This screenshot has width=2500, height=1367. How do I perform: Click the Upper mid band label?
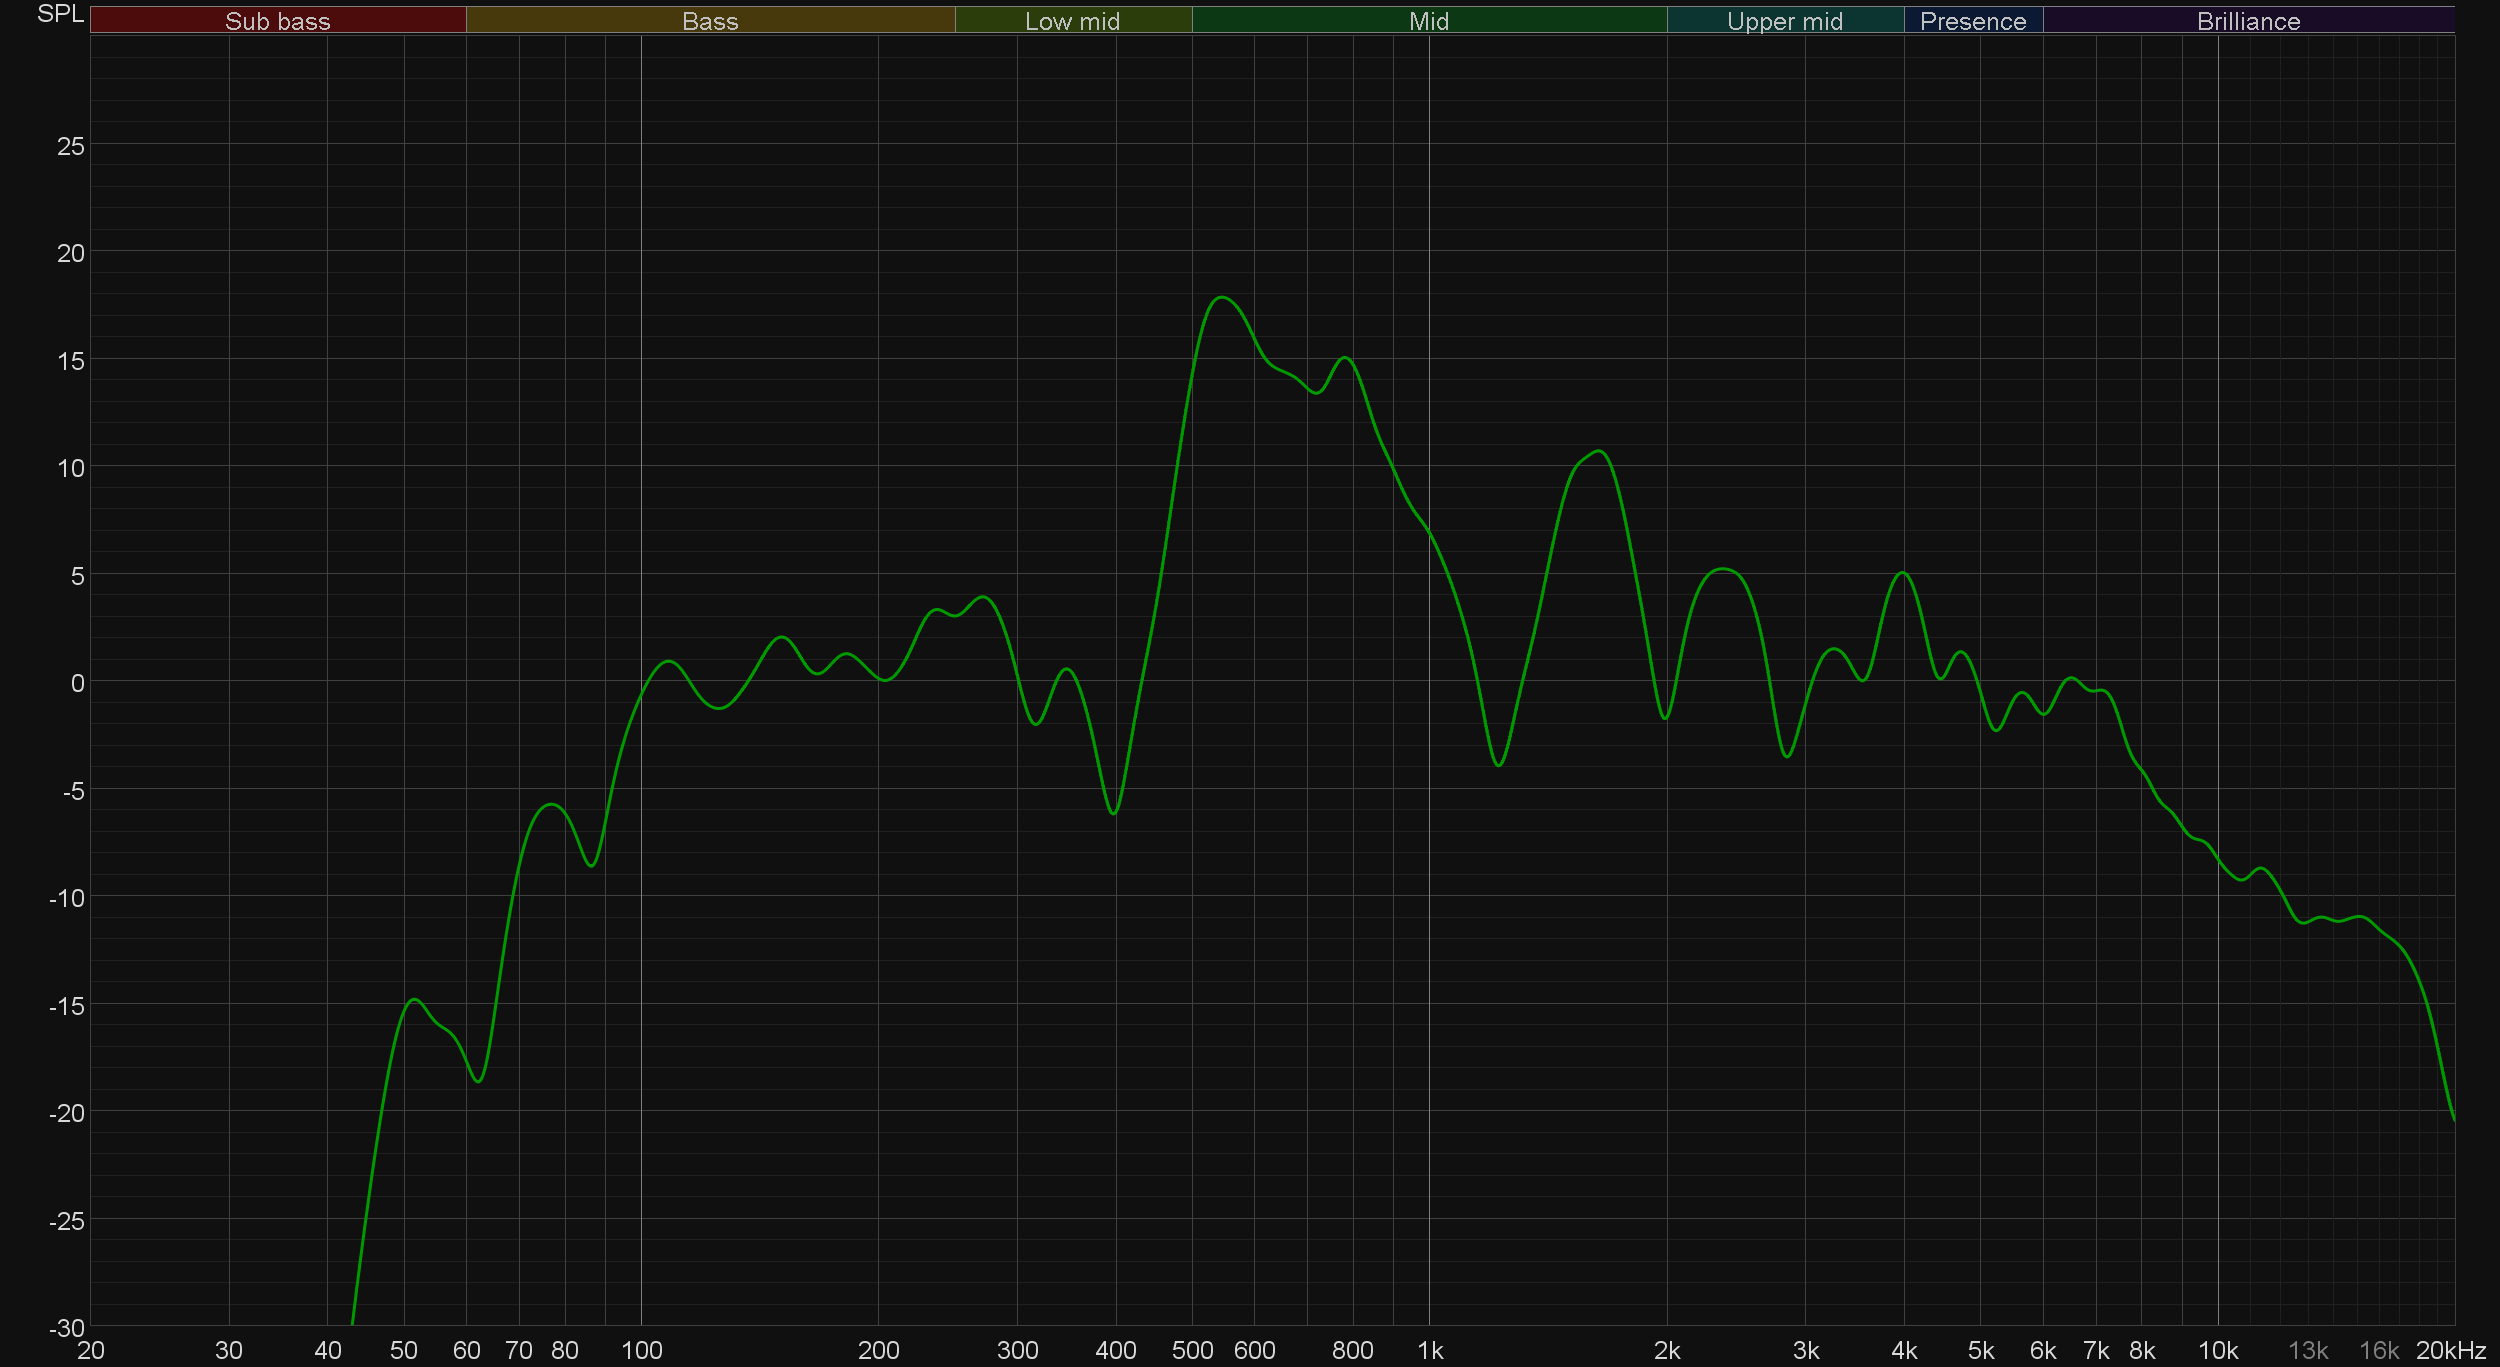click(x=1784, y=21)
